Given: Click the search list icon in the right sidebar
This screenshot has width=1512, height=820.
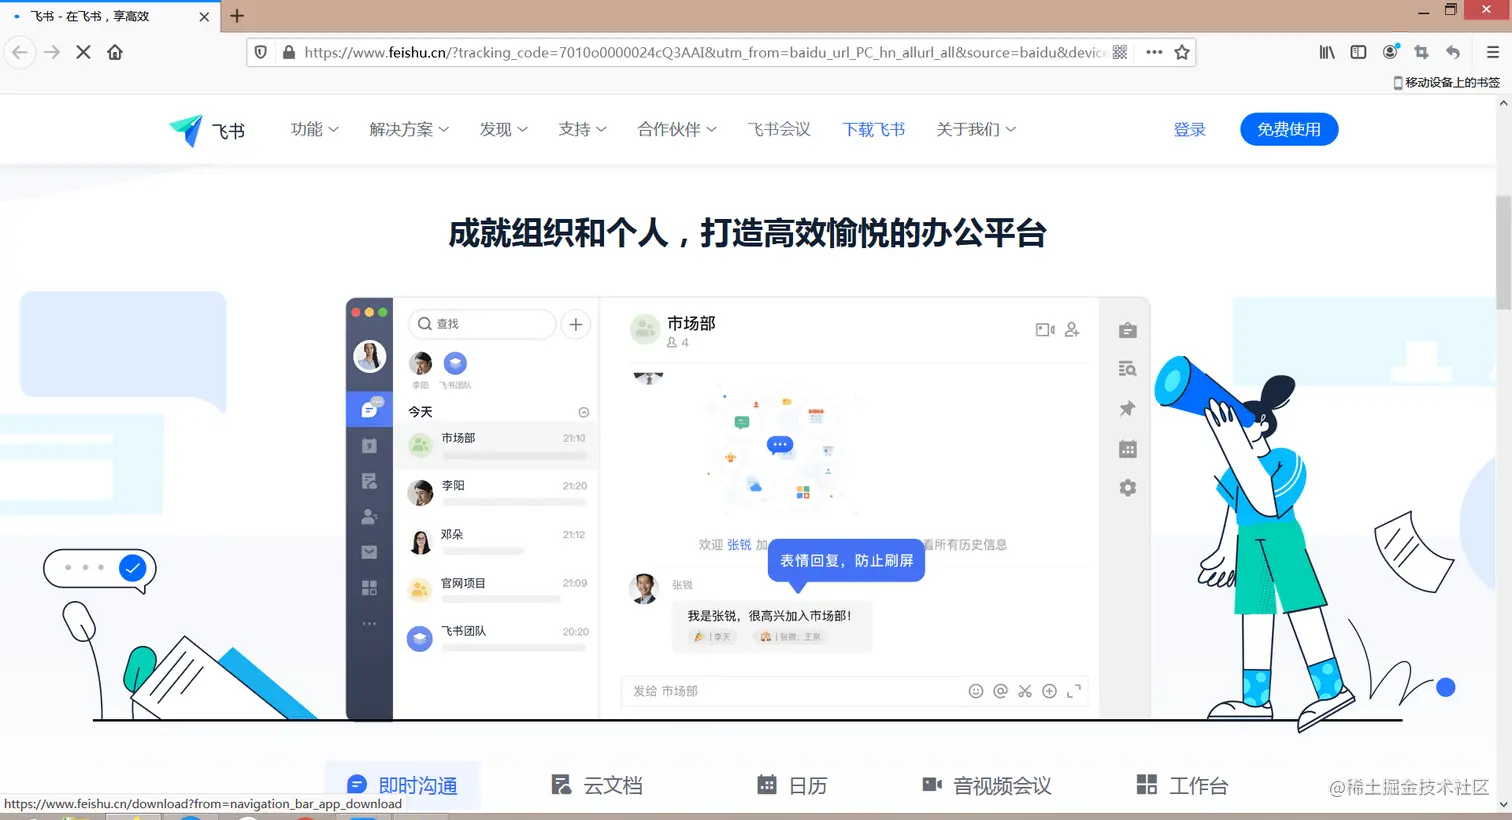Looking at the screenshot, I should pos(1127,369).
